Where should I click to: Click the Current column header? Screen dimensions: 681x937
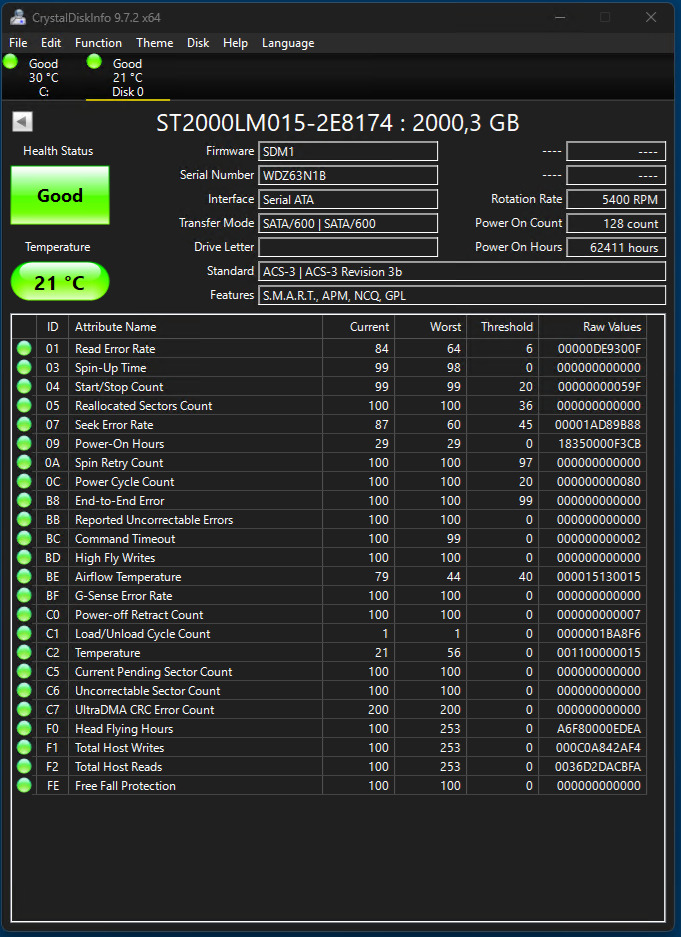point(358,327)
